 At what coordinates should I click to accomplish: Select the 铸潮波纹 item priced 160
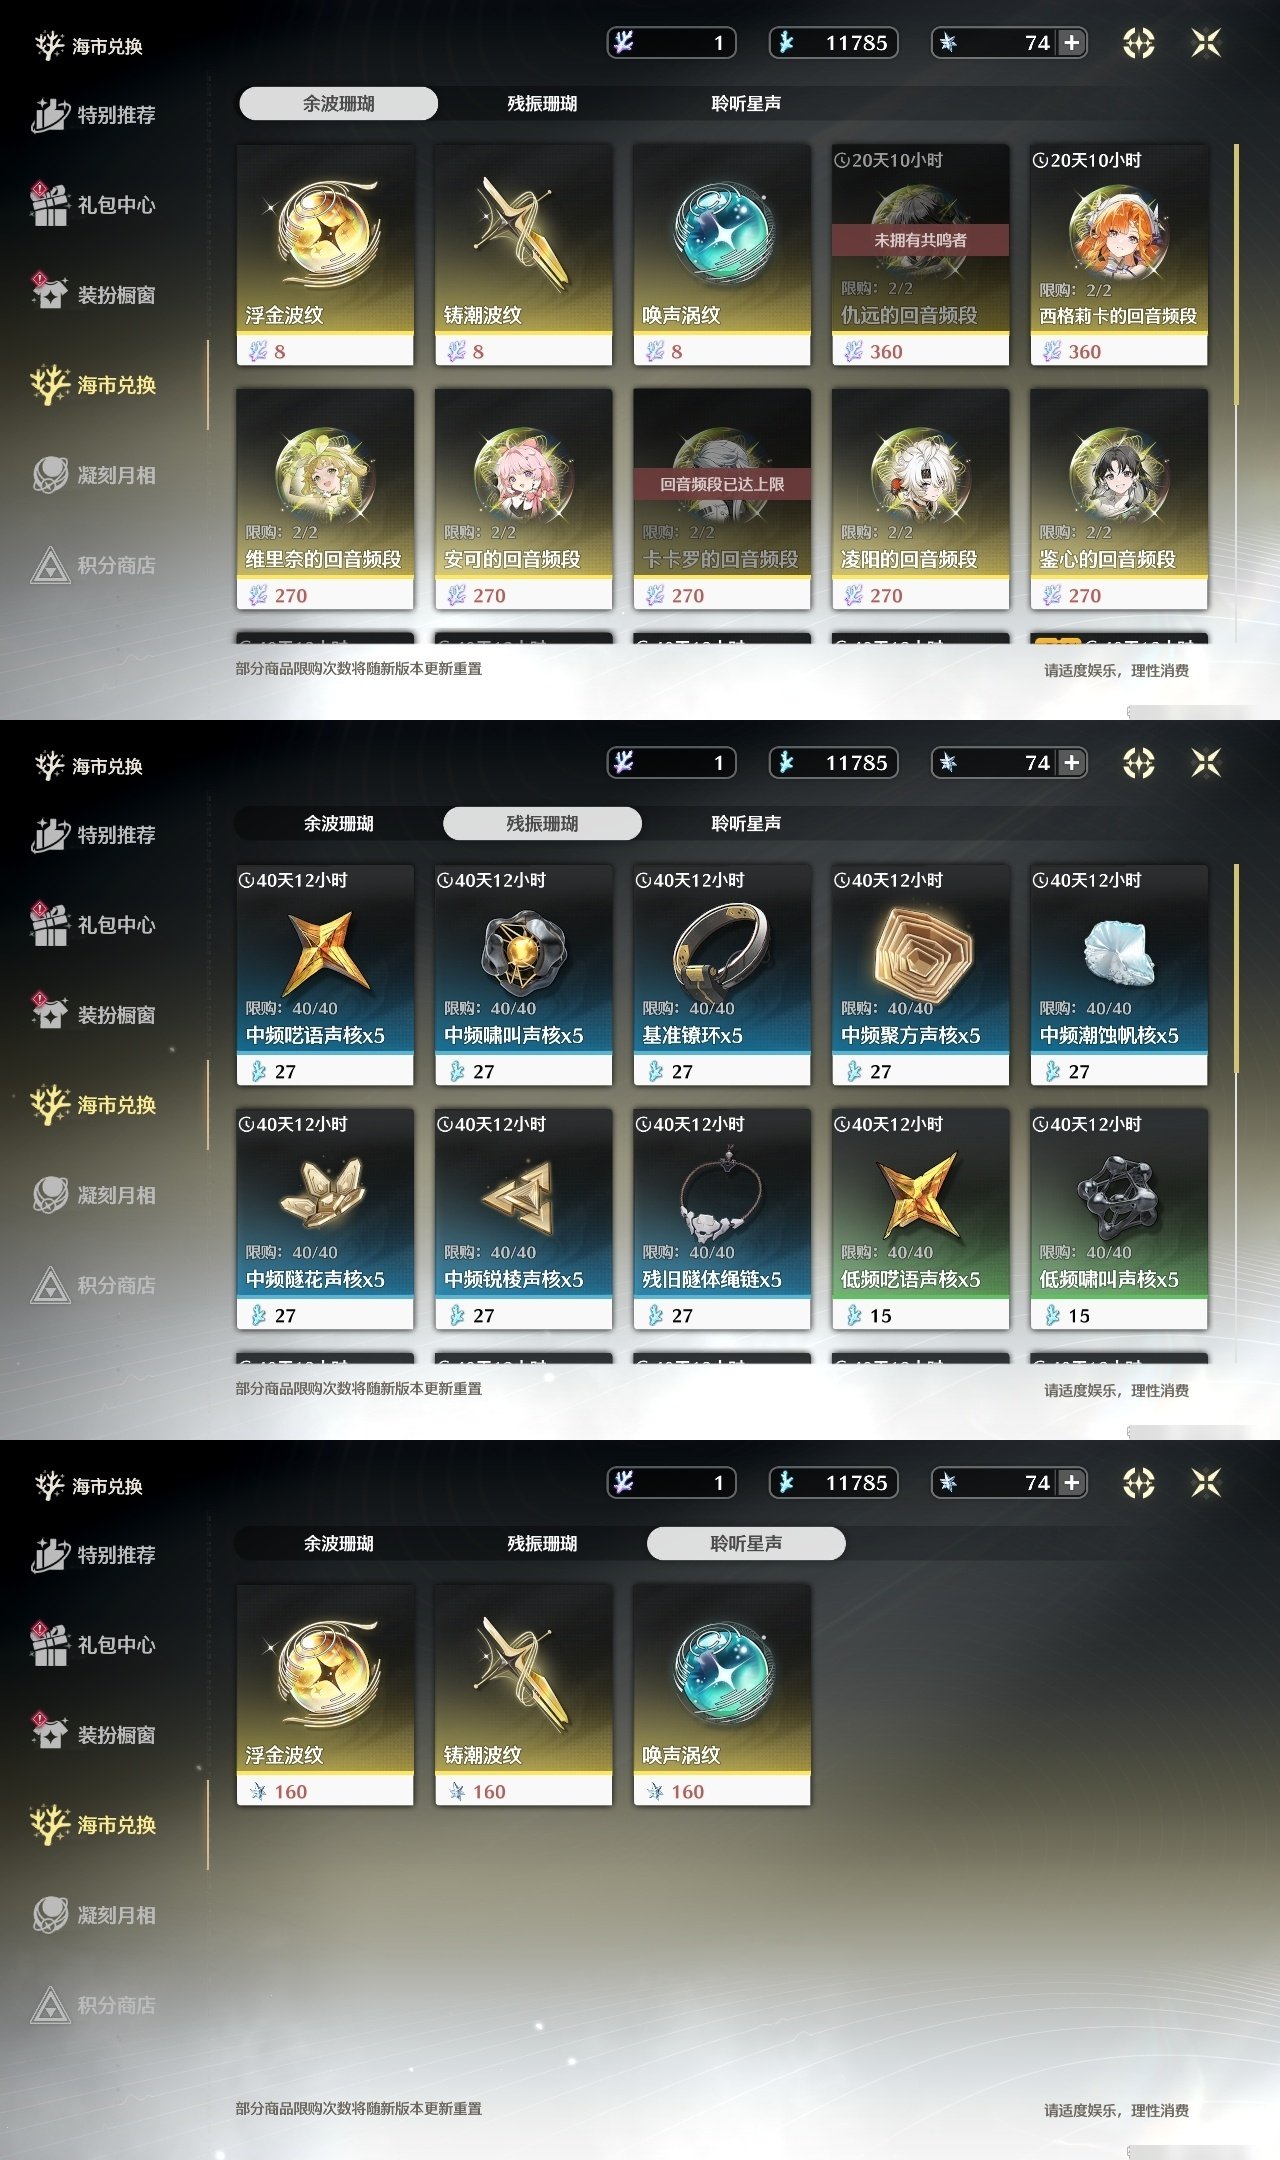click(523, 1695)
